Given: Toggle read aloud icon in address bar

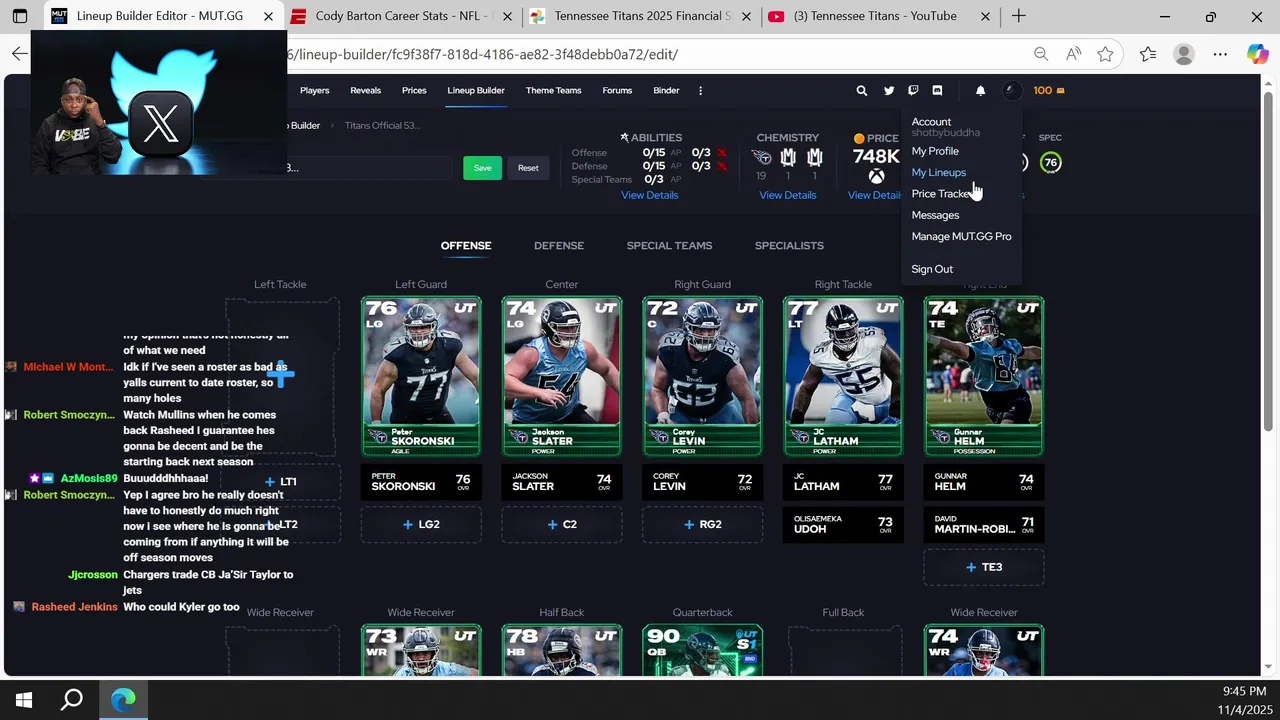Looking at the screenshot, I should point(1074,54).
